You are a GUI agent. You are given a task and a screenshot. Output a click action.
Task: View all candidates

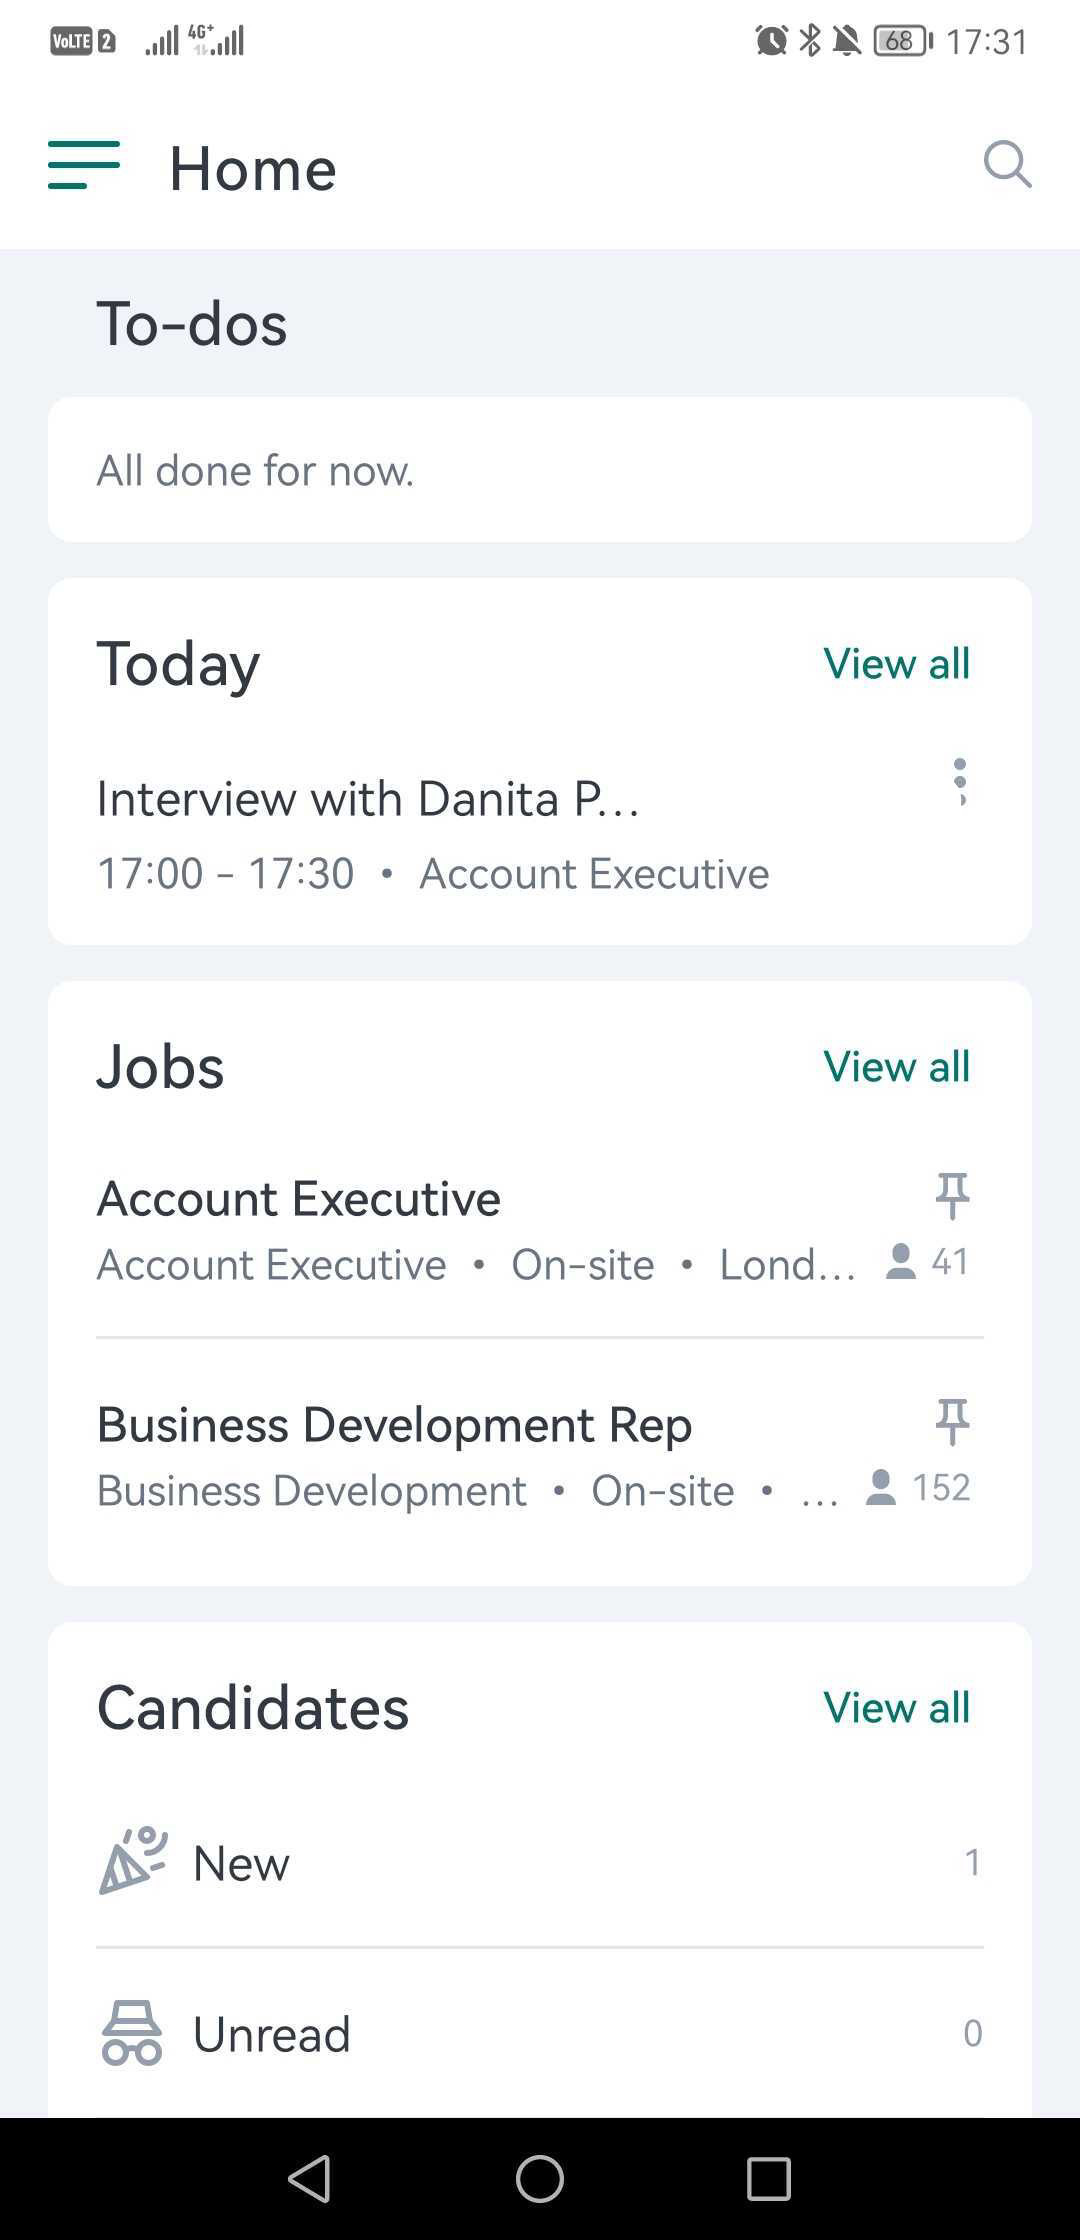(x=896, y=1708)
